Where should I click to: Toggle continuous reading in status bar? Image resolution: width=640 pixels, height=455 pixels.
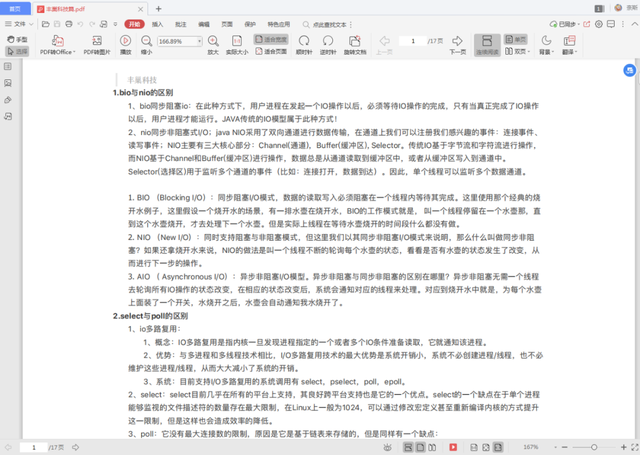point(408,447)
